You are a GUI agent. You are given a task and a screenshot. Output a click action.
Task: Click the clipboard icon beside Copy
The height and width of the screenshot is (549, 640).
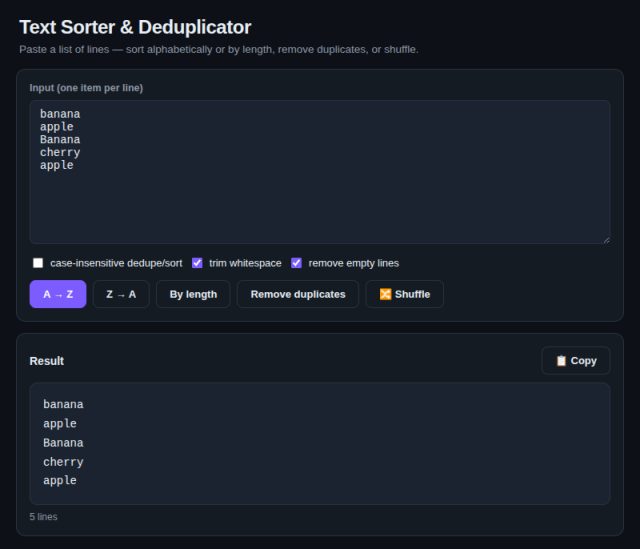click(x=561, y=360)
